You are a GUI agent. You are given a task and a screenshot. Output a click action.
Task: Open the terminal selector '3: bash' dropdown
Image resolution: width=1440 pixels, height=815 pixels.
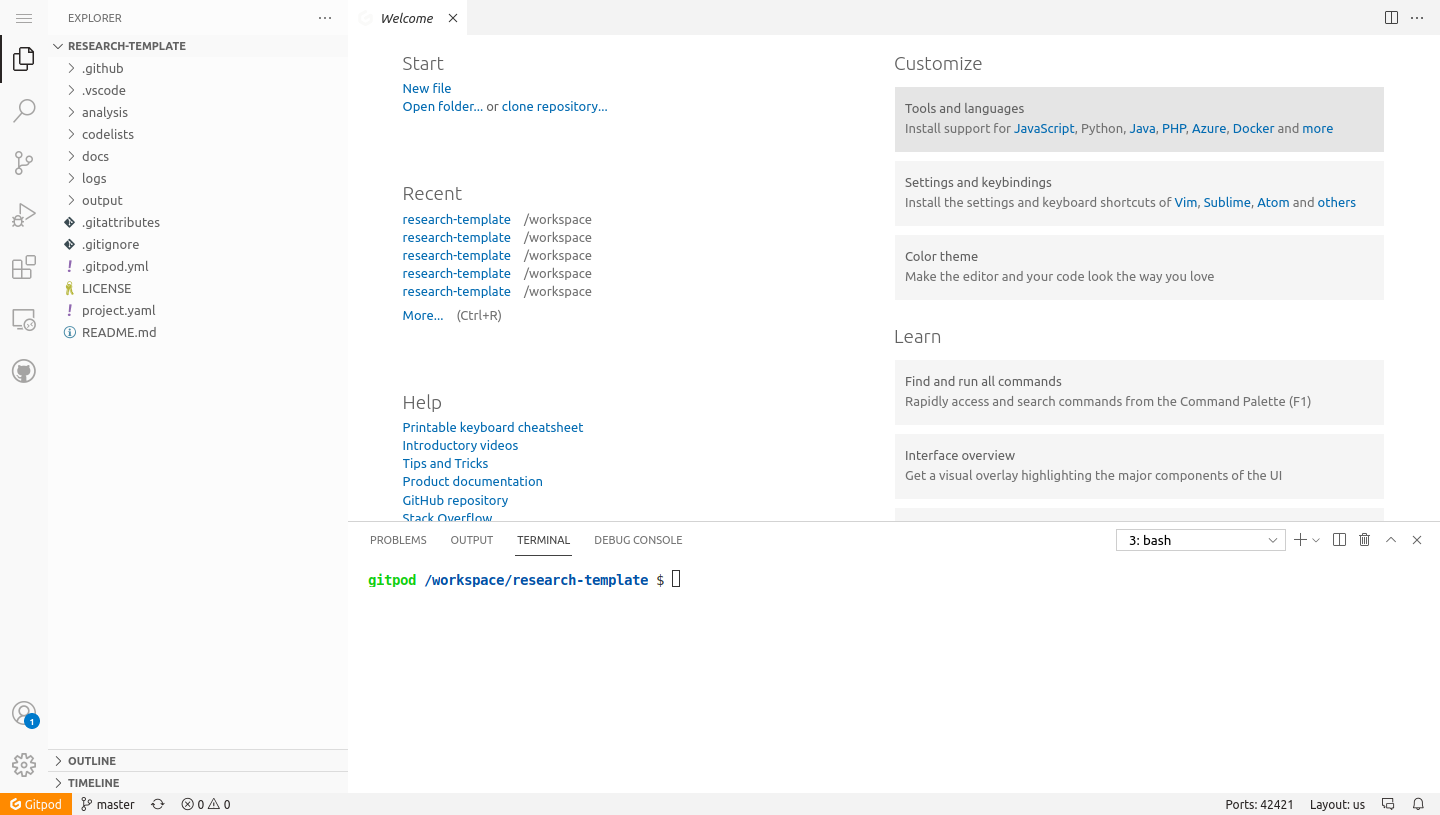pyautogui.click(x=1200, y=540)
